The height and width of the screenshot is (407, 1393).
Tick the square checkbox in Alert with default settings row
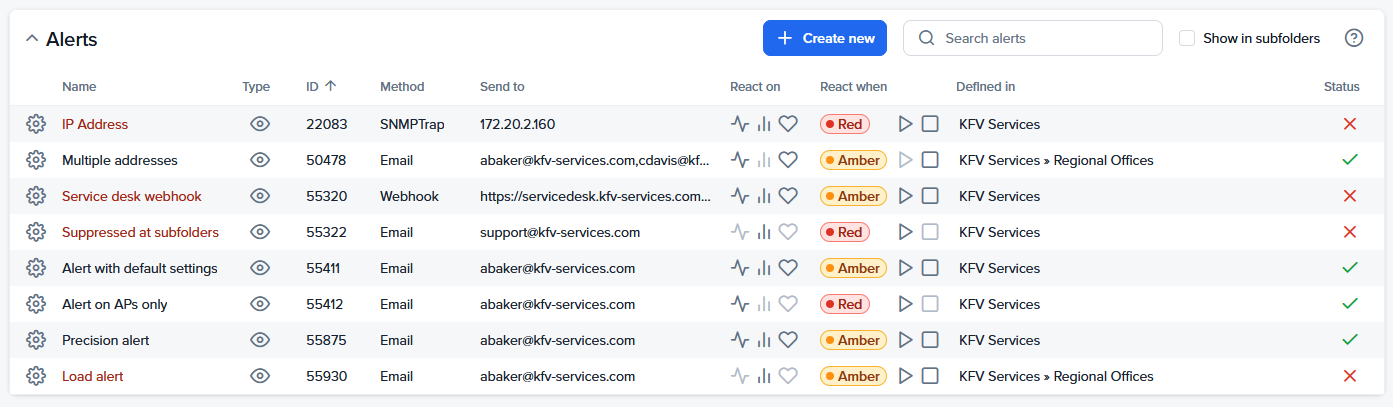[930, 268]
